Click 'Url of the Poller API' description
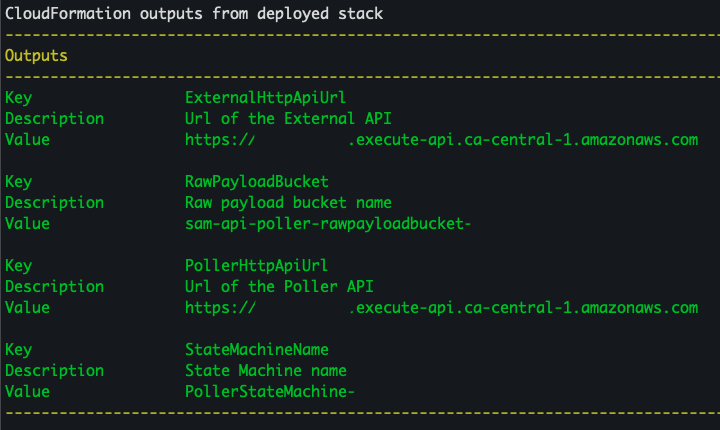 (279, 287)
